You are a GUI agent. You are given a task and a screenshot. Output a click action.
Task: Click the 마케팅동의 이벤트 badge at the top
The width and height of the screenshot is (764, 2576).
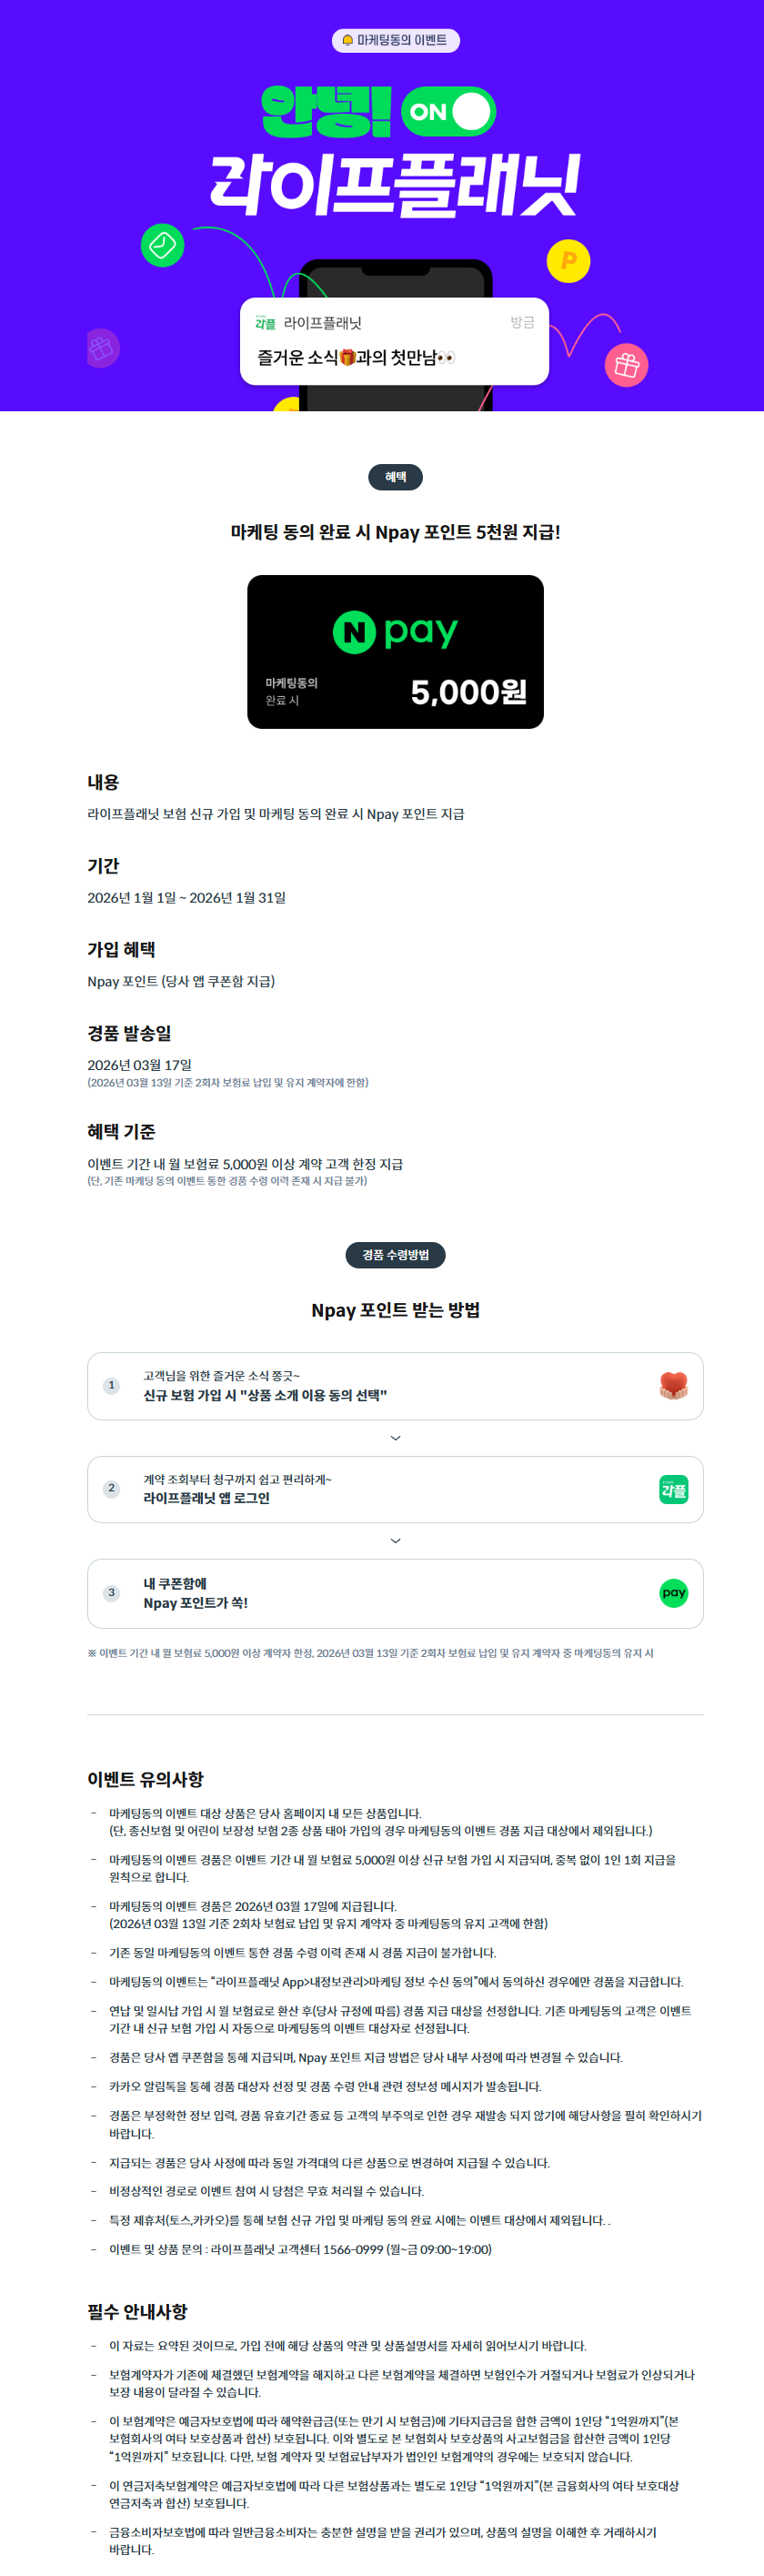tap(395, 40)
